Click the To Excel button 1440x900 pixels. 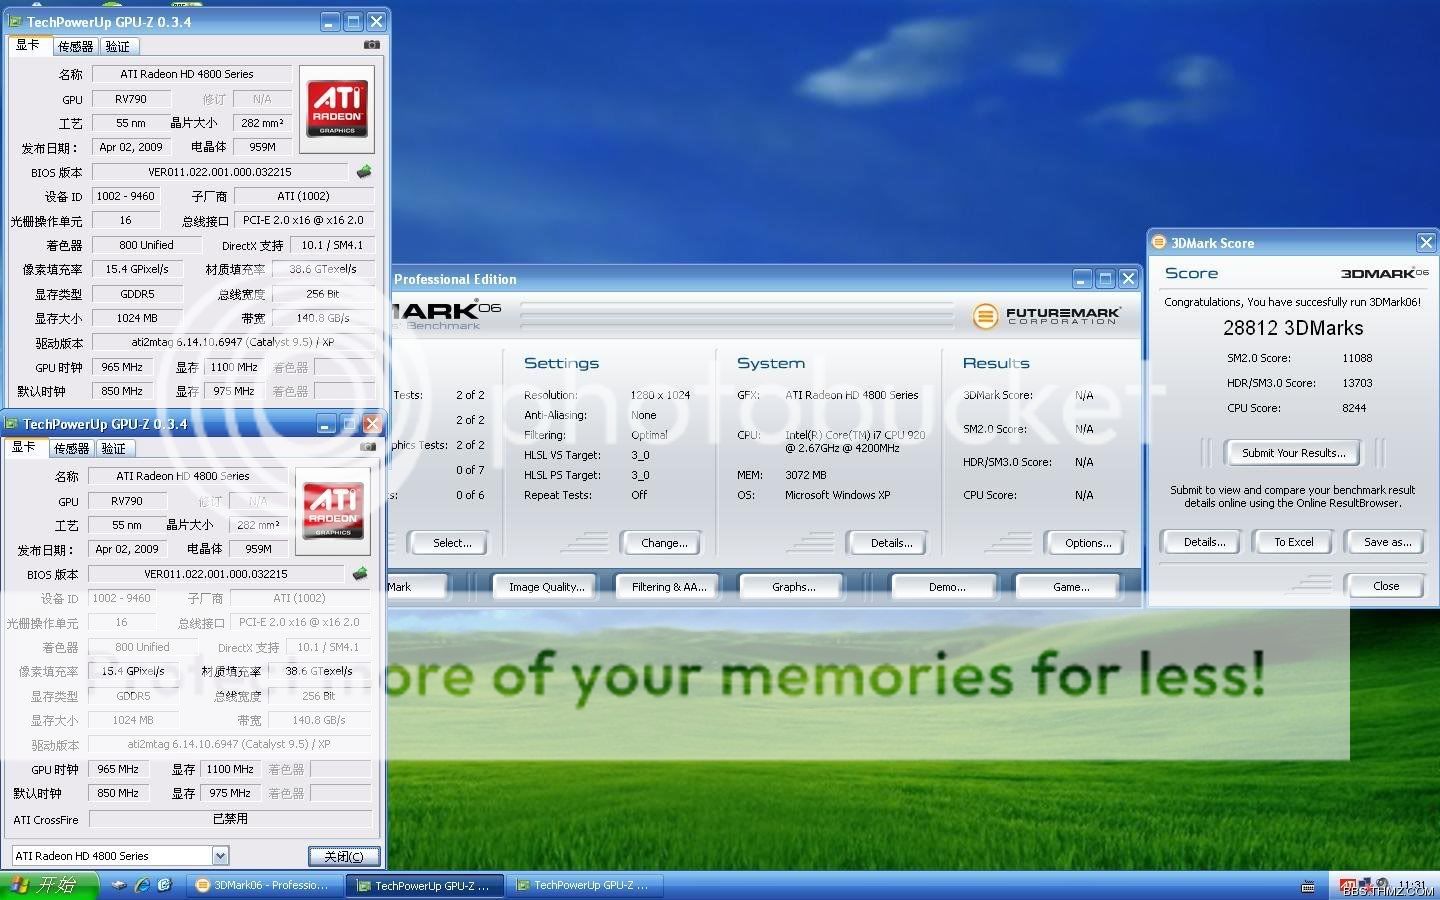(1294, 542)
